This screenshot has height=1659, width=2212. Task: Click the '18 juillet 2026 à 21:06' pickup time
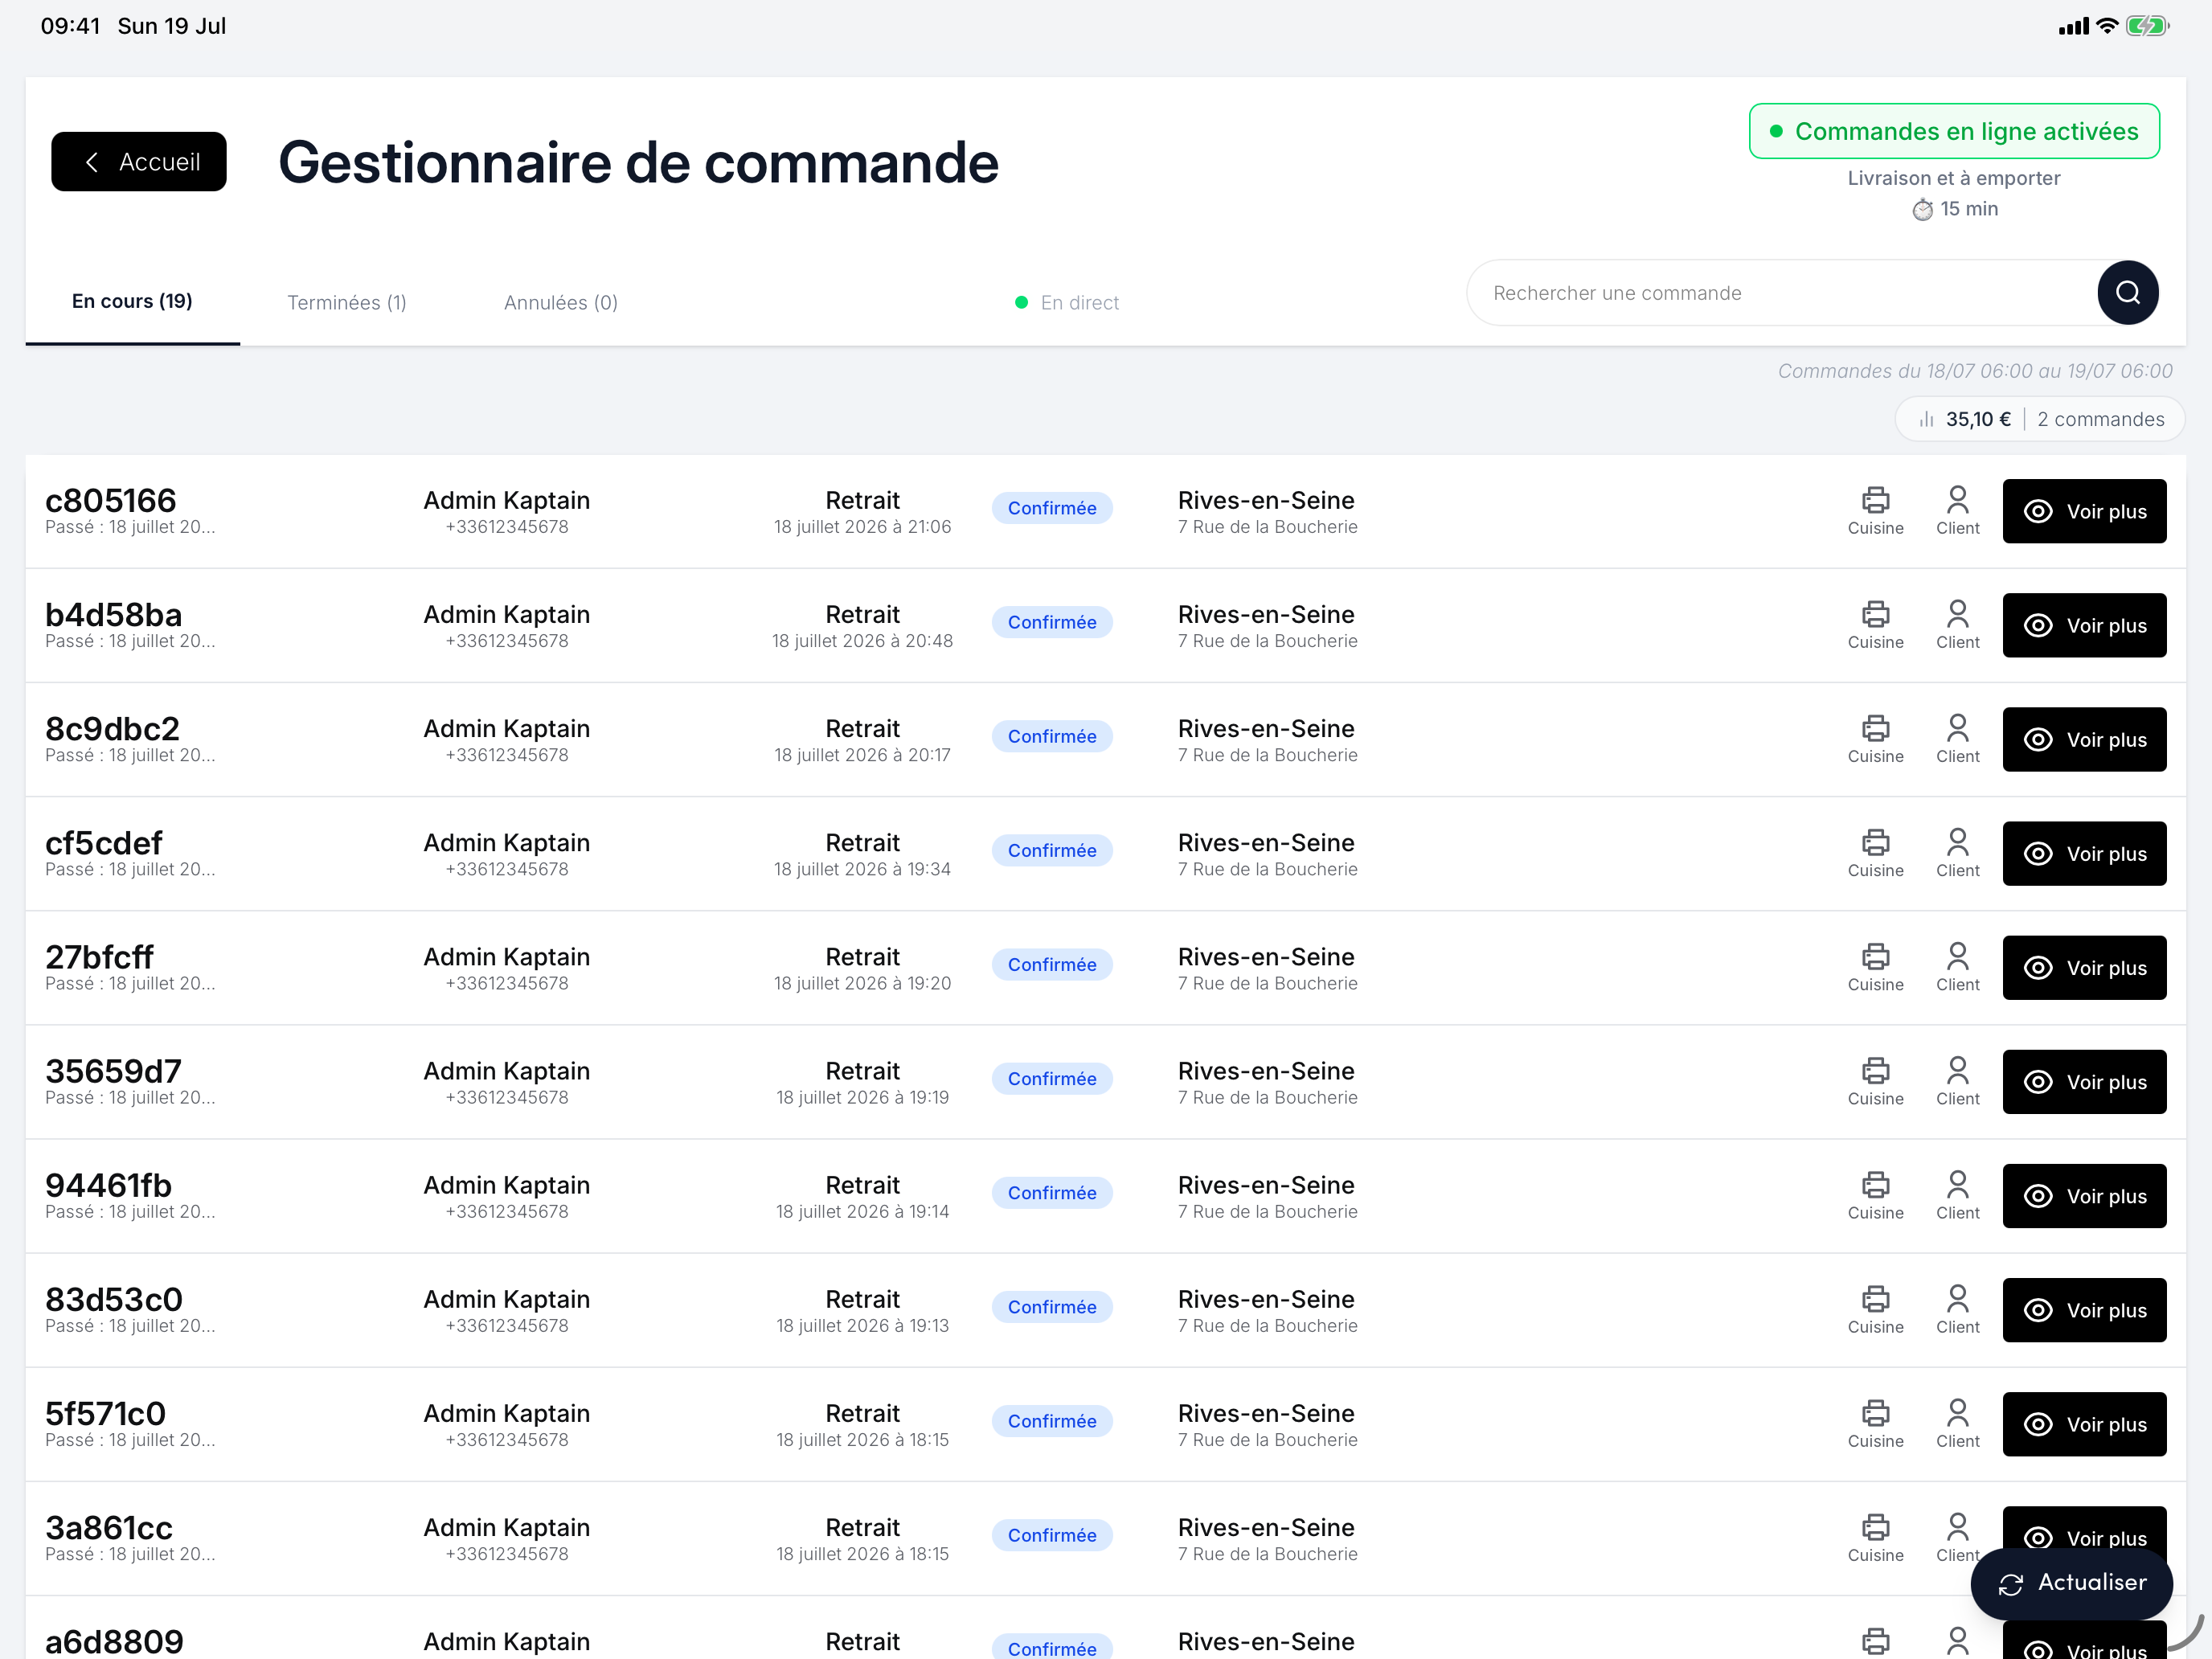tap(862, 527)
